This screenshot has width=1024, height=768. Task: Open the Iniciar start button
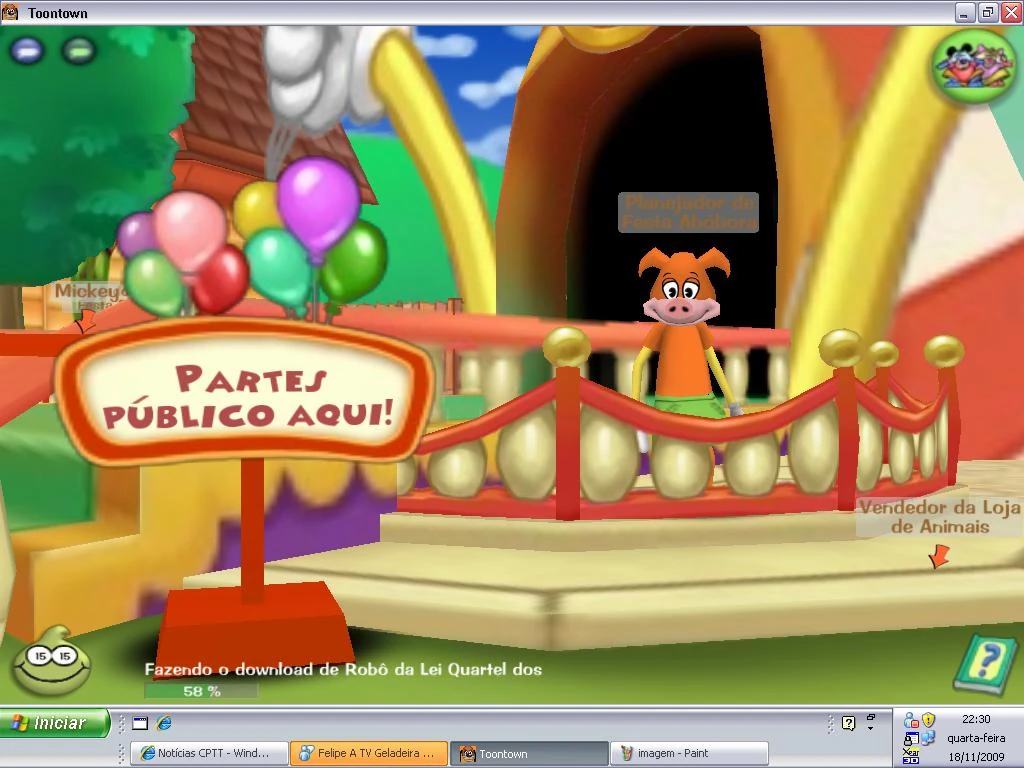(55, 723)
